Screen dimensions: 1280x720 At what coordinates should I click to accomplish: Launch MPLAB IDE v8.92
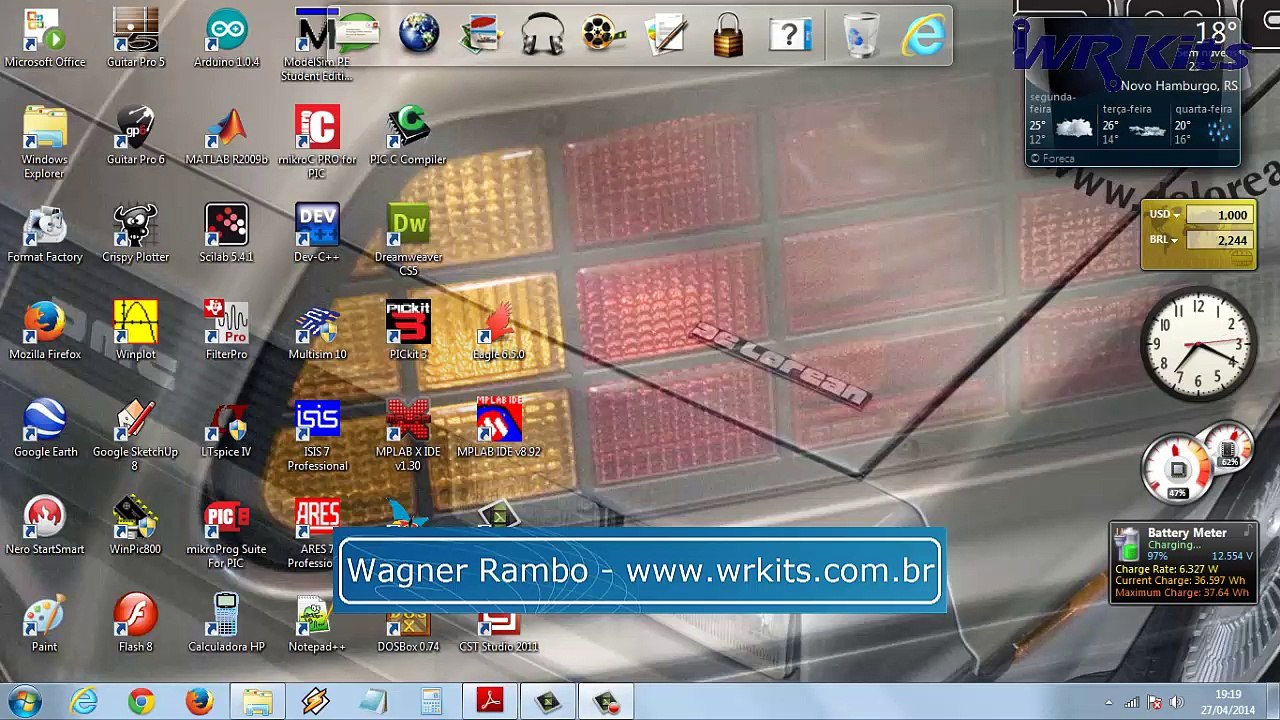pos(499,427)
